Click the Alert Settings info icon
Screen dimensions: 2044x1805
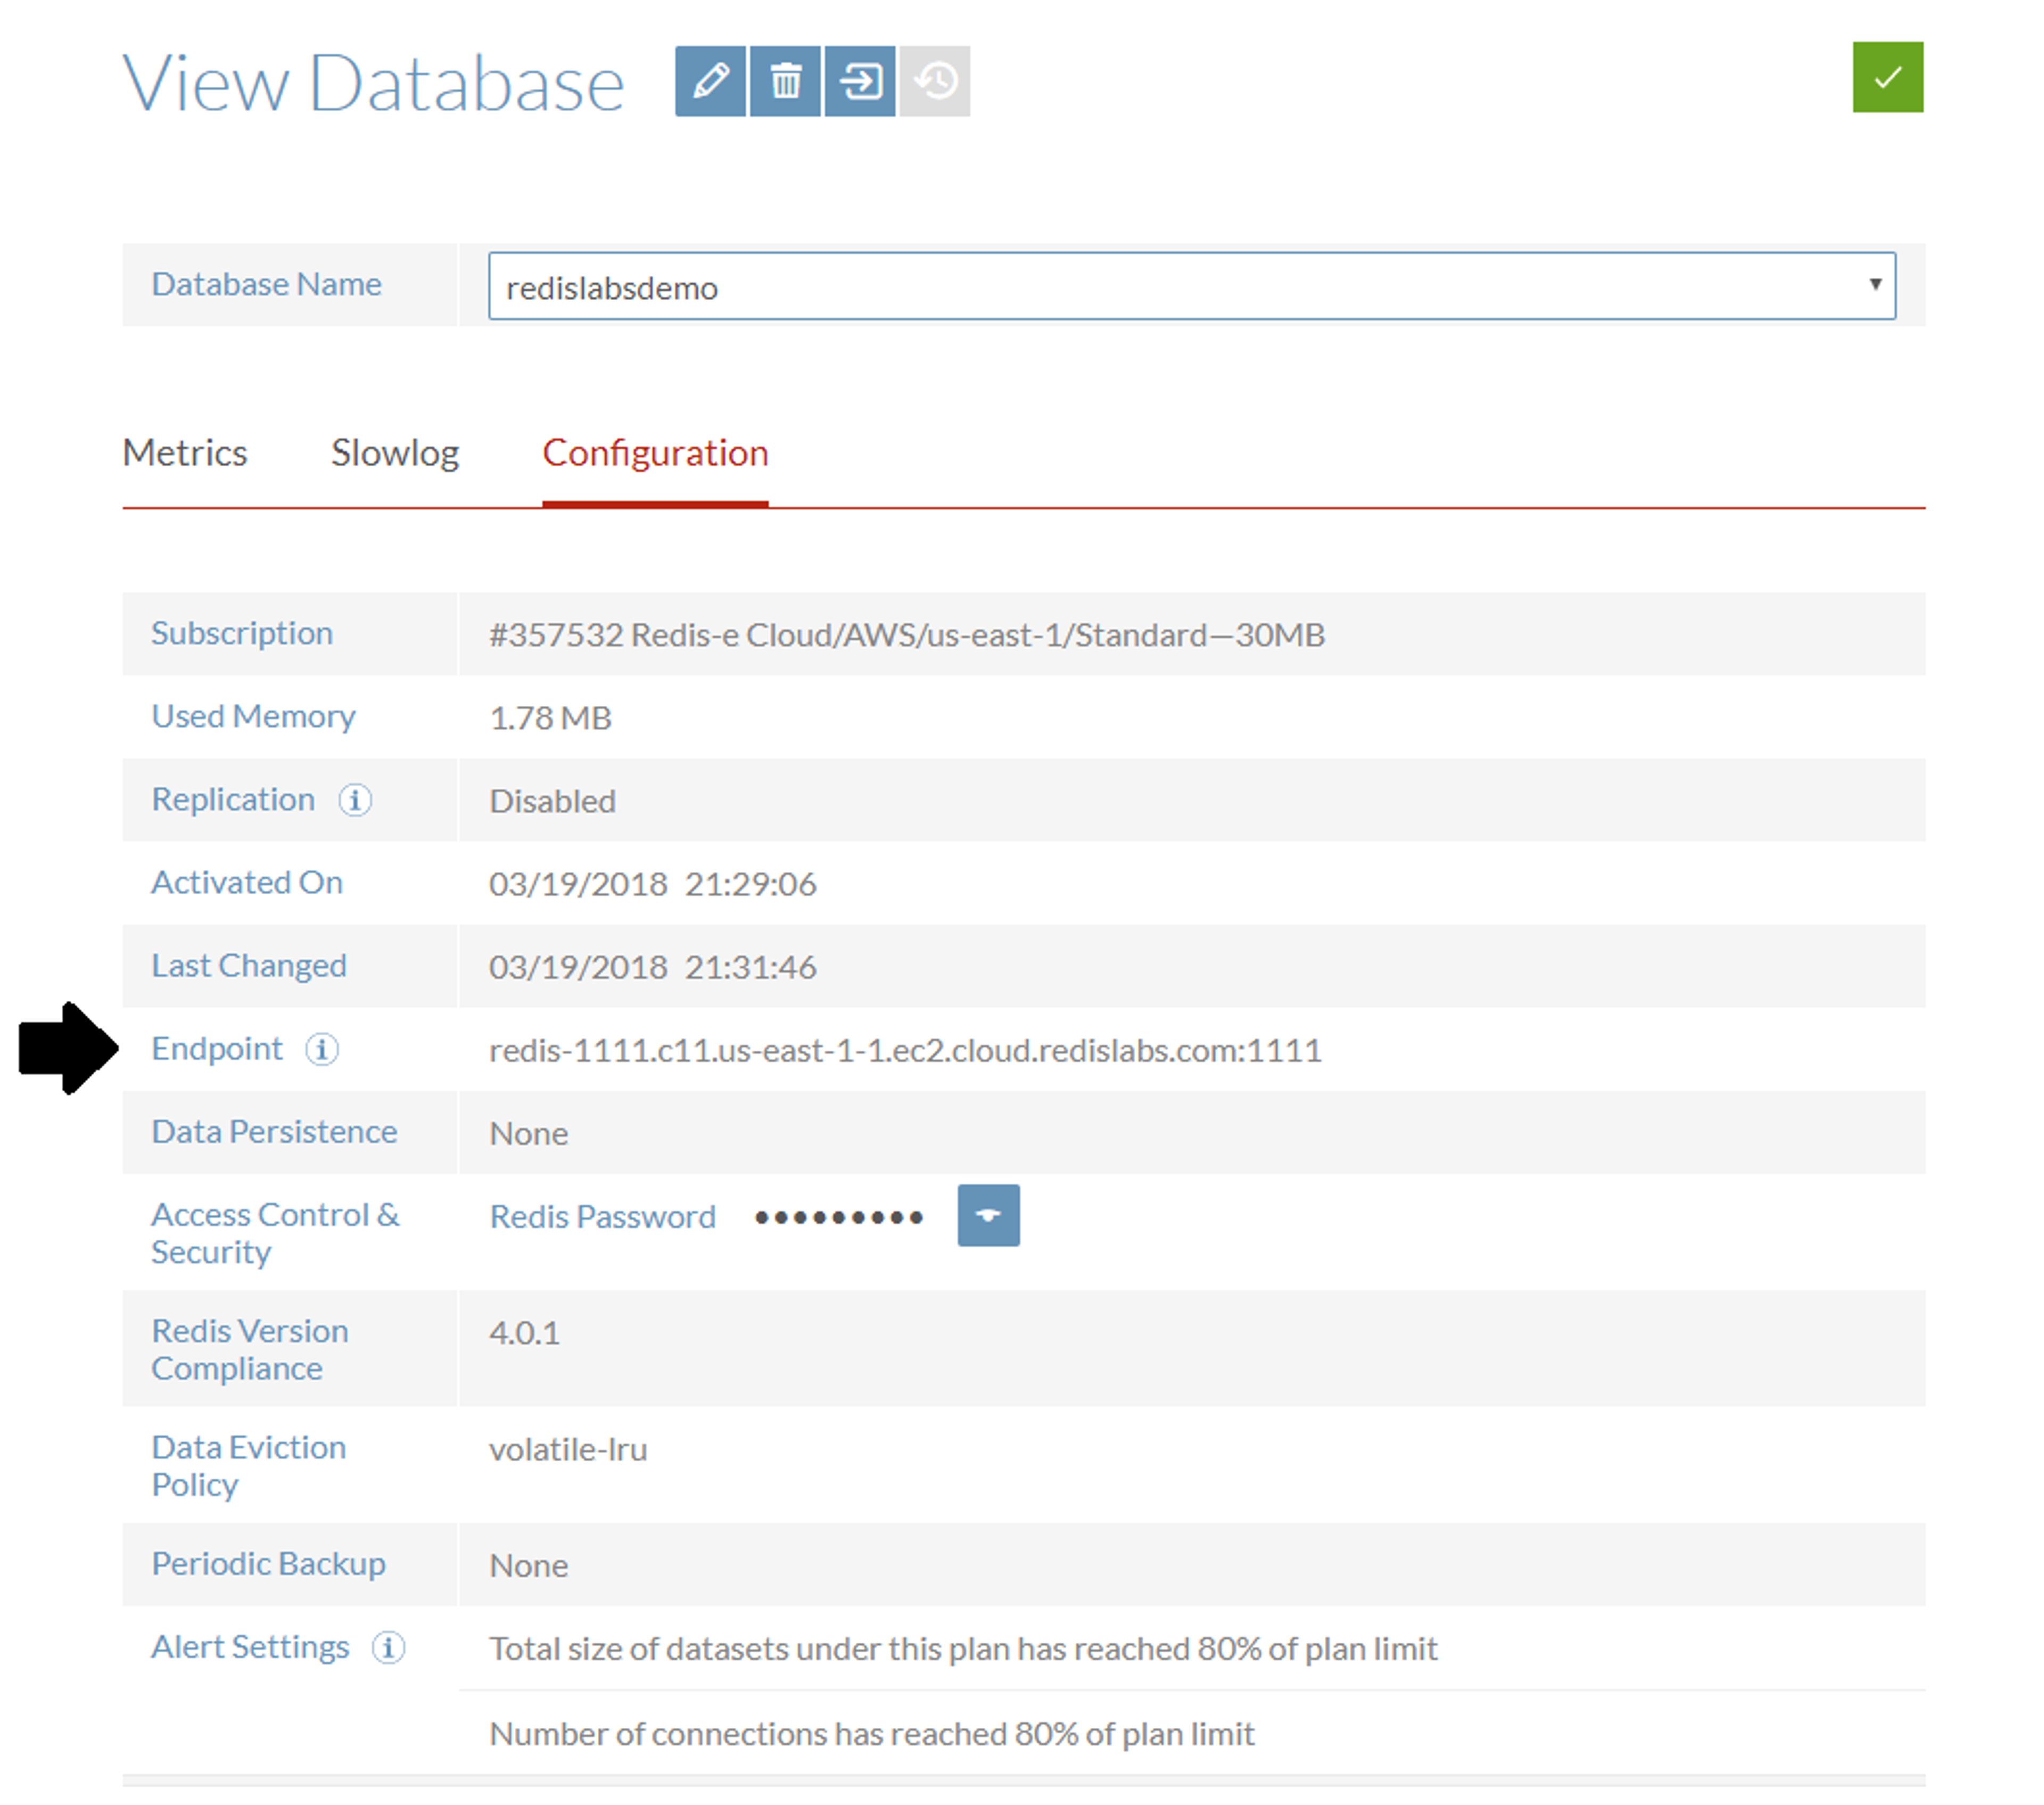[388, 1647]
